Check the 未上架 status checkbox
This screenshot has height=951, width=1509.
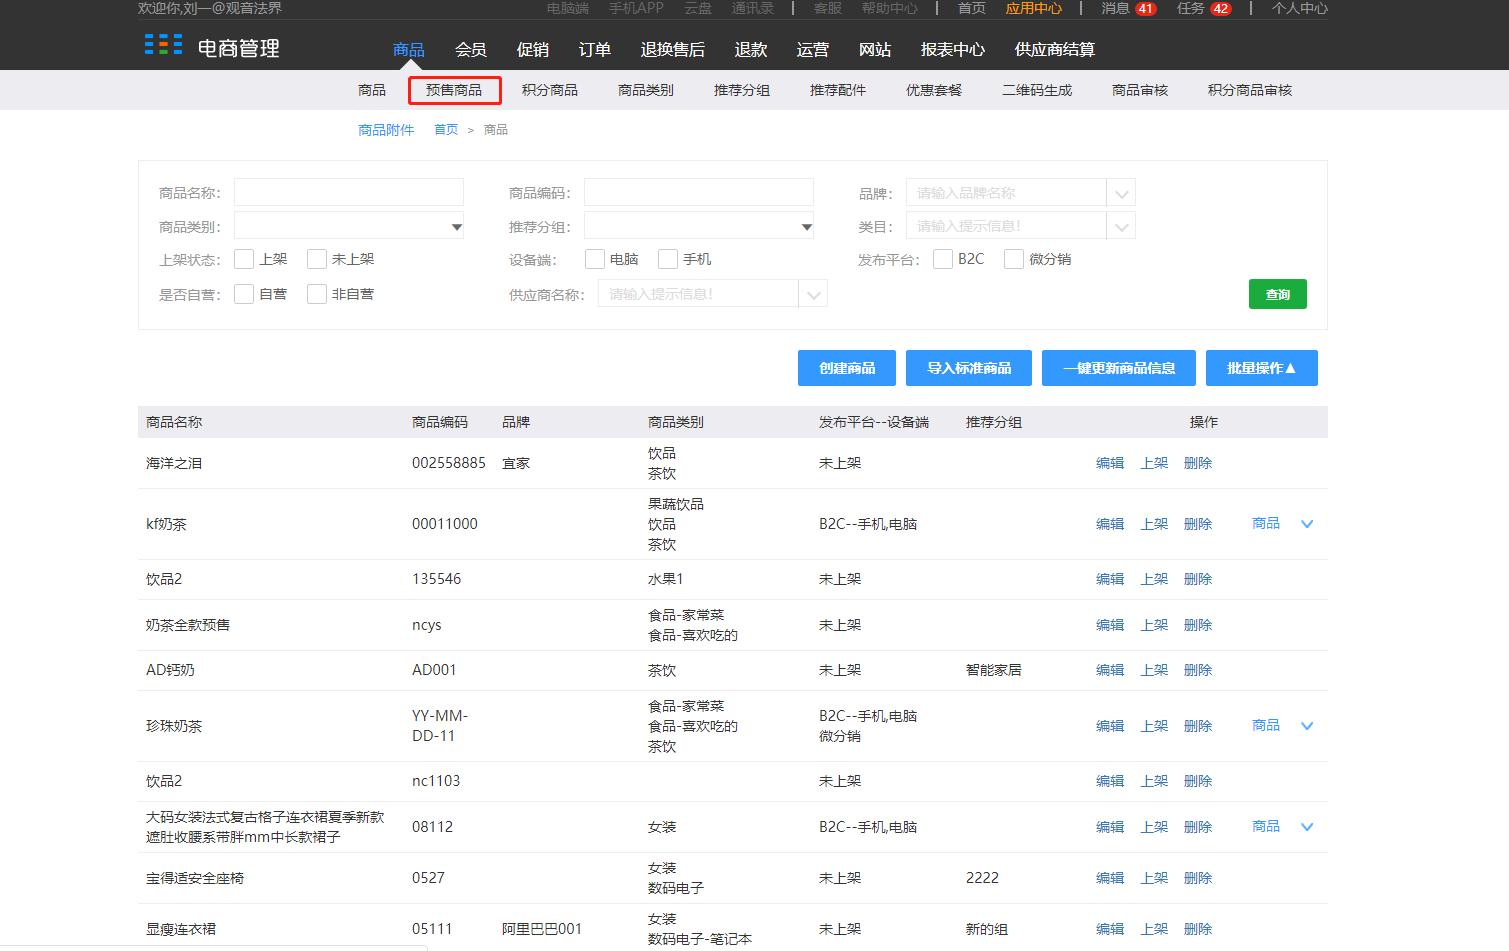tap(317, 259)
